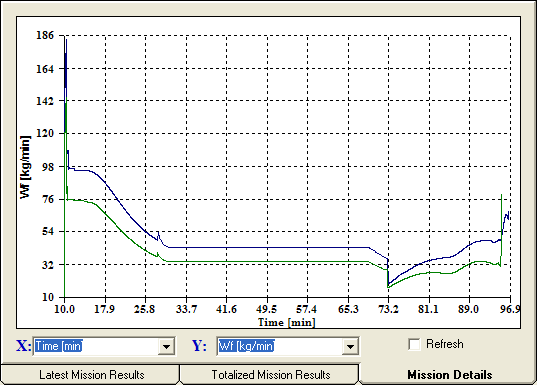Image resolution: width=537 pixels, height=385 pixels.
Task: Click the 186 tick label on Wf axis
Action: click(x=45, y=35)
